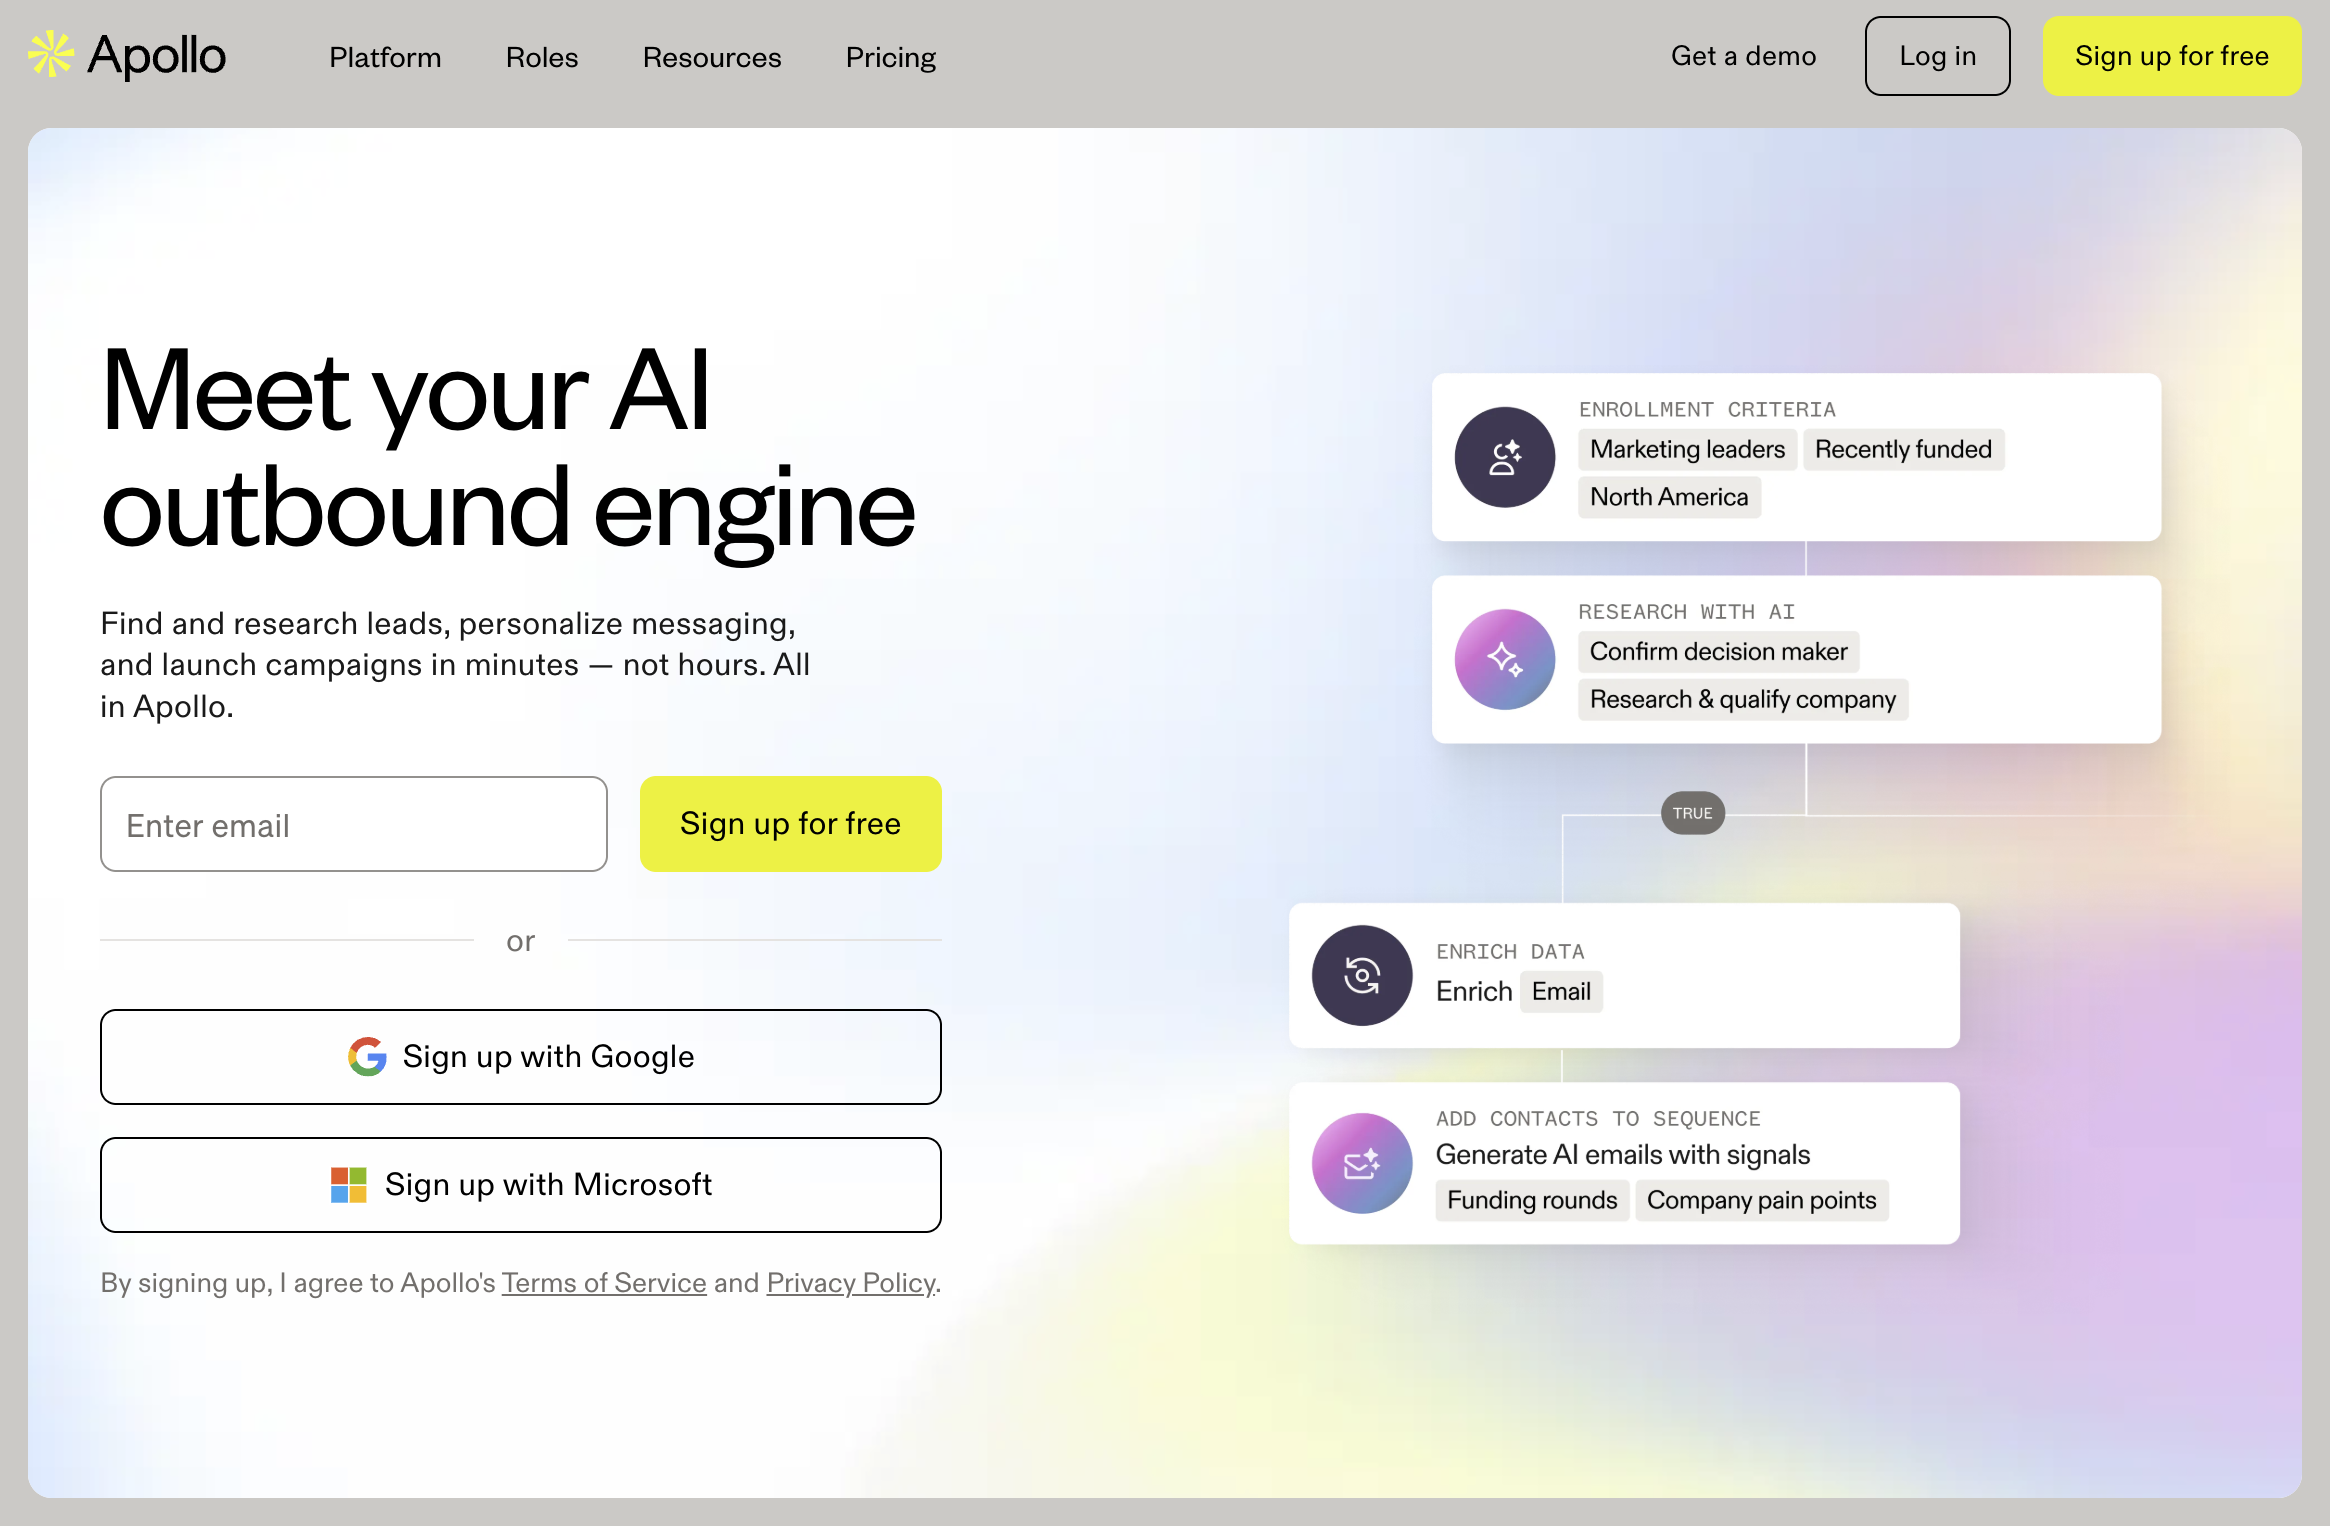This screenshot has height=1526, width=2330.
Task: Click the Get a demo link
Action: click(1743, 56)
